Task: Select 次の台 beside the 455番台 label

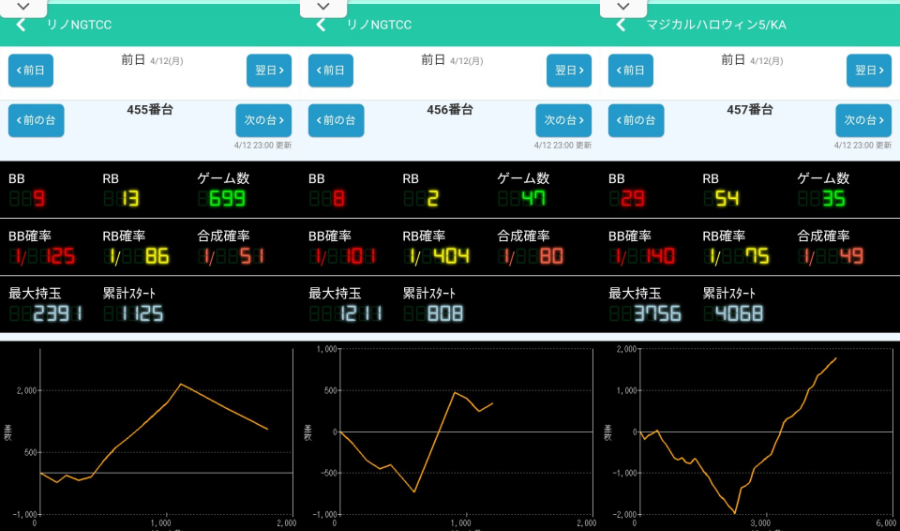Action: coord(264,120)
